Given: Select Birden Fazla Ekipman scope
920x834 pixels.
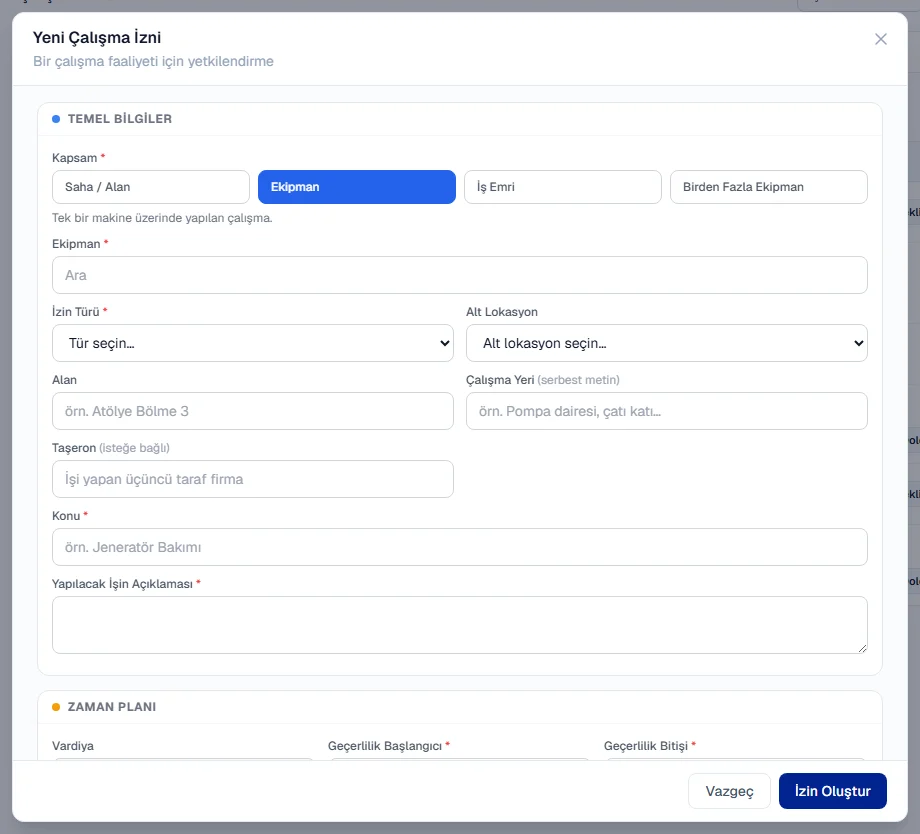Looking at the screenshot, I should click(x=769, y=187).
